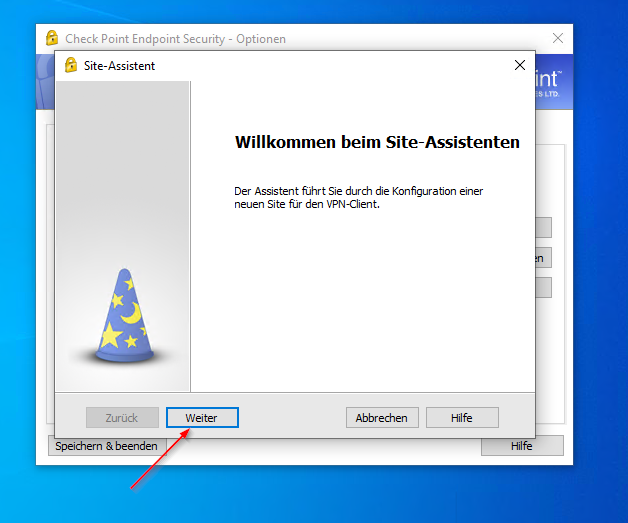The width and height of the screenshot is (628, 523).
Task: Close the Optionen window
Action: [557, 39]
